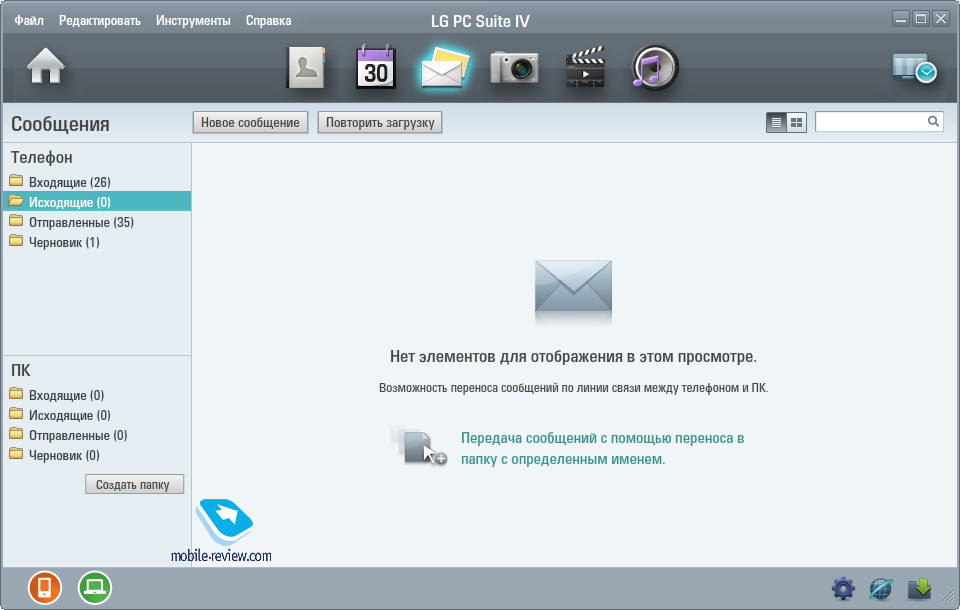Switch to grid thumbnail view

tap(797, 122)
